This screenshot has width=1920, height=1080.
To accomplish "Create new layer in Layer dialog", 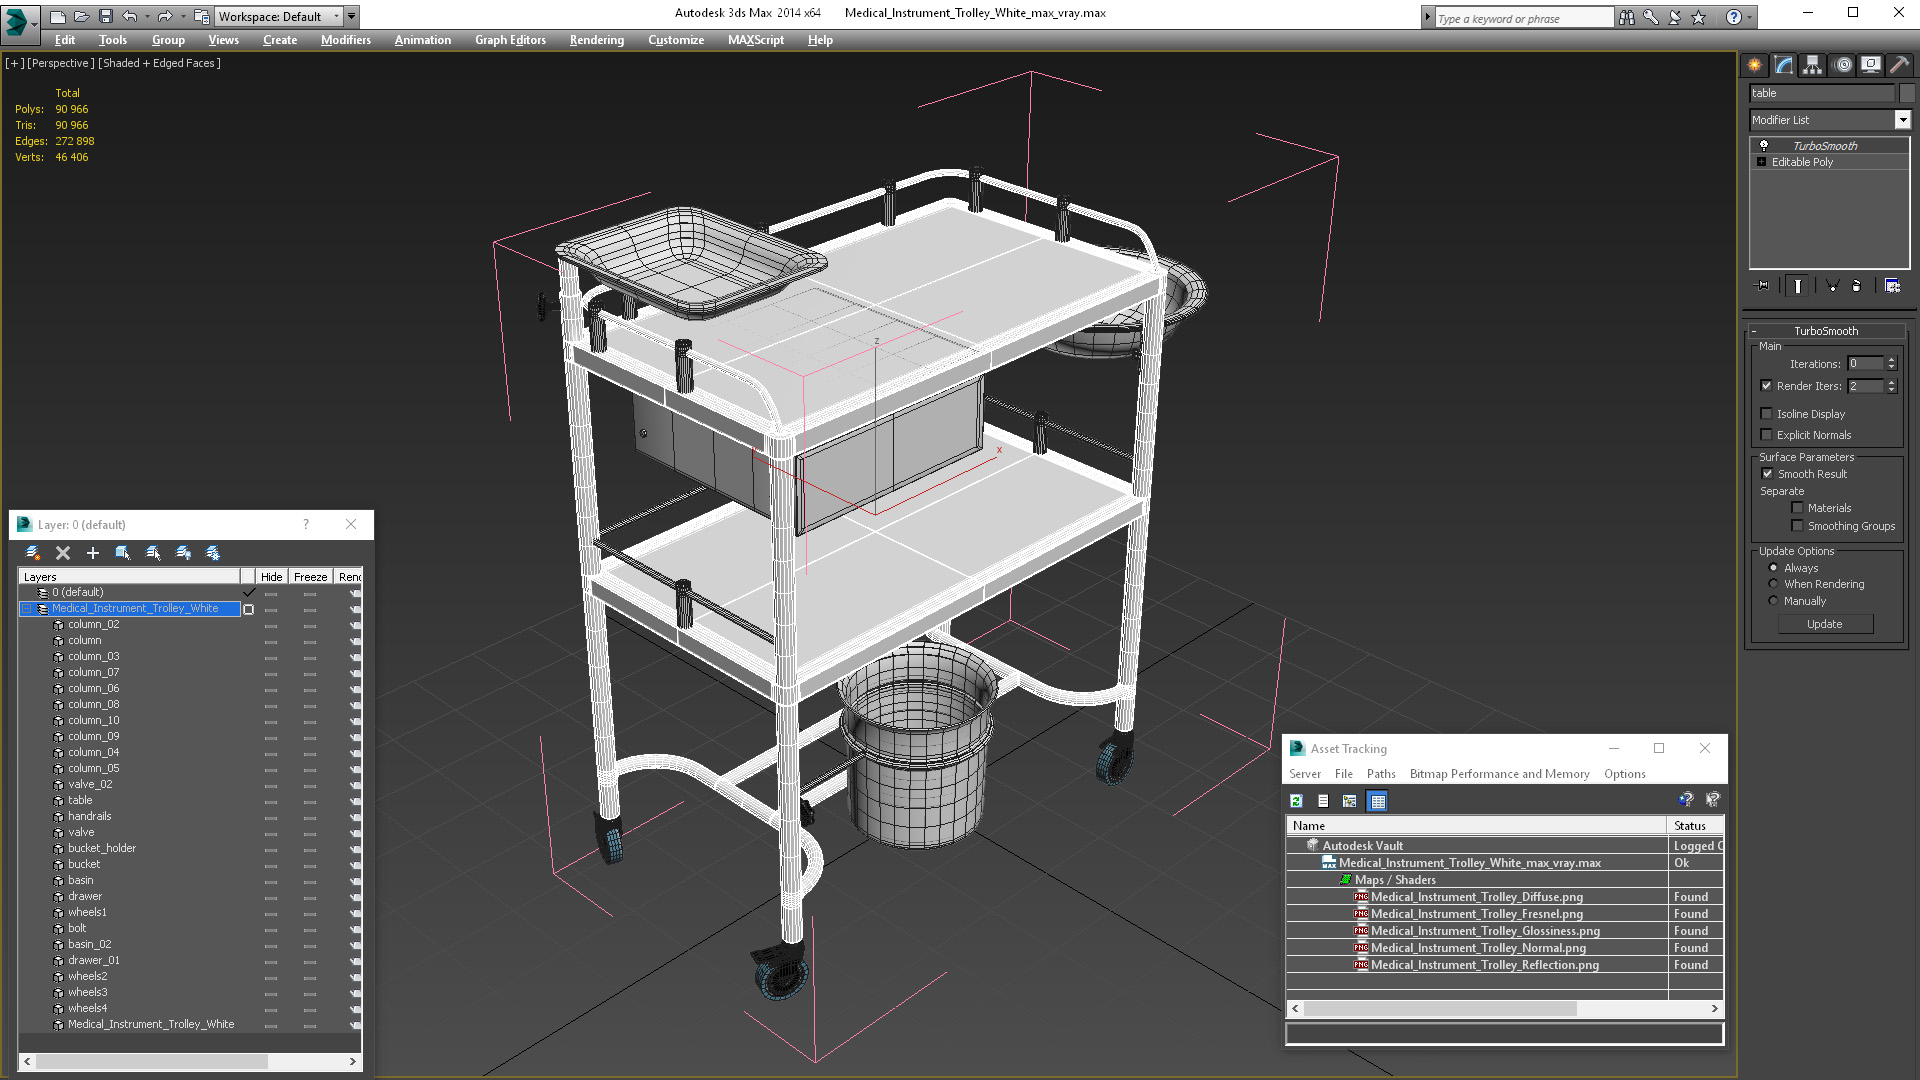I will point(33,553).
